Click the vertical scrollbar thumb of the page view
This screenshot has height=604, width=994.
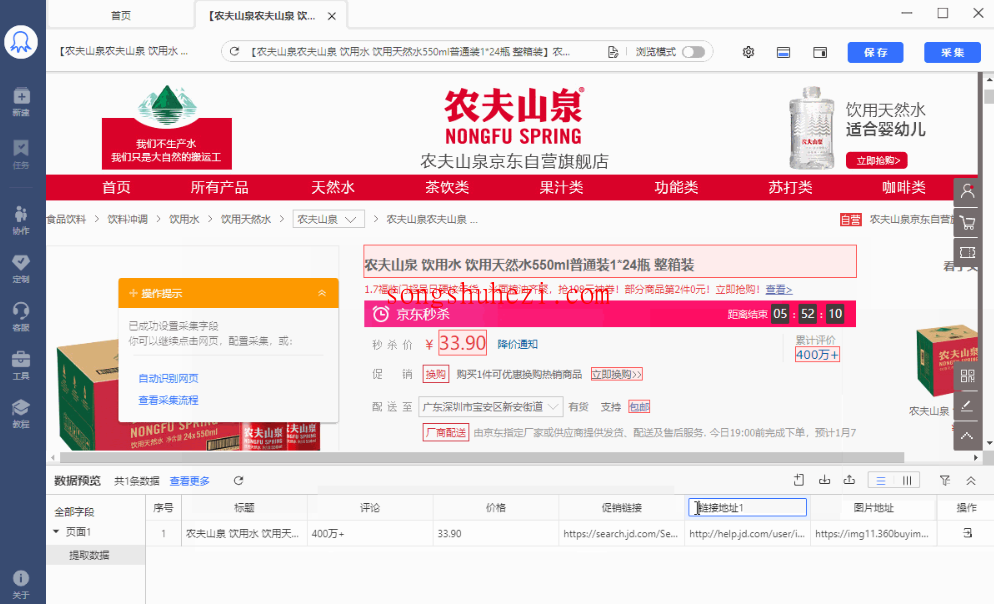(989, 97)
